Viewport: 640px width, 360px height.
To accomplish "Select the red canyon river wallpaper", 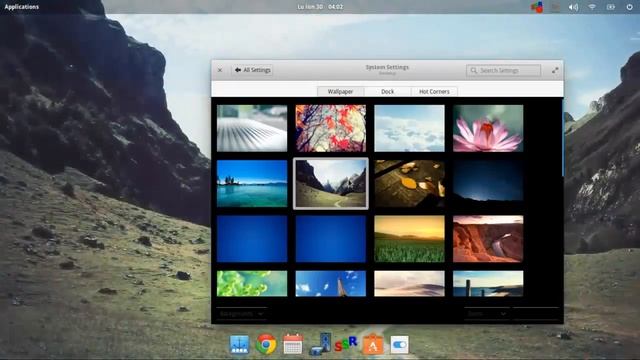I will point(488,239).
